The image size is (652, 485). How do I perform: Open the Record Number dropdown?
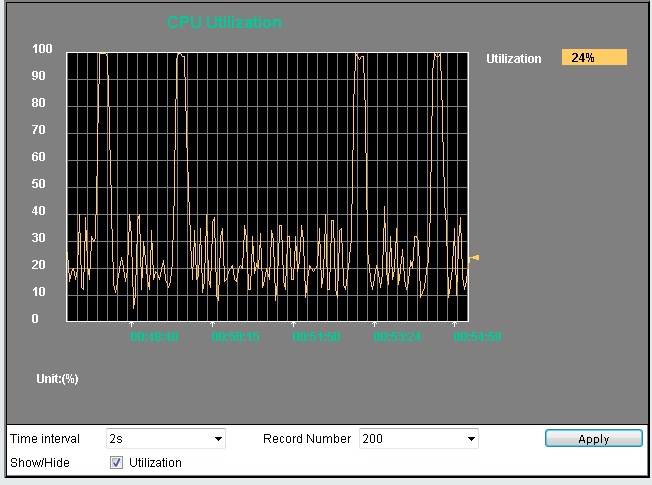[x=418, y=439]
